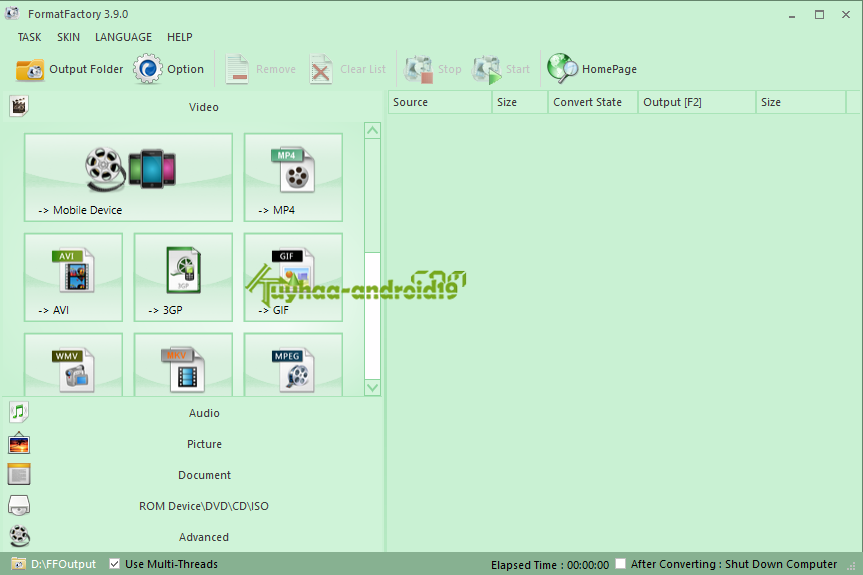
Task: Open the TASK menu
Action: click(29, 37)
